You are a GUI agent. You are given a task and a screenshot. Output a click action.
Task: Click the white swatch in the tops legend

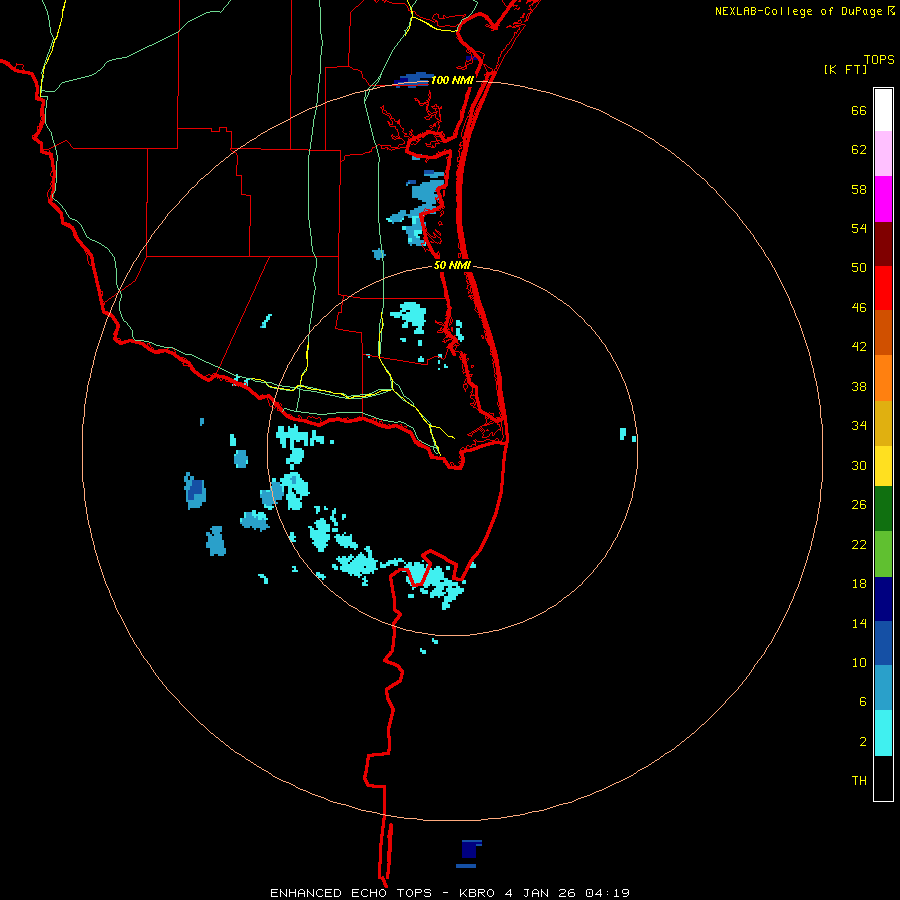883,110
